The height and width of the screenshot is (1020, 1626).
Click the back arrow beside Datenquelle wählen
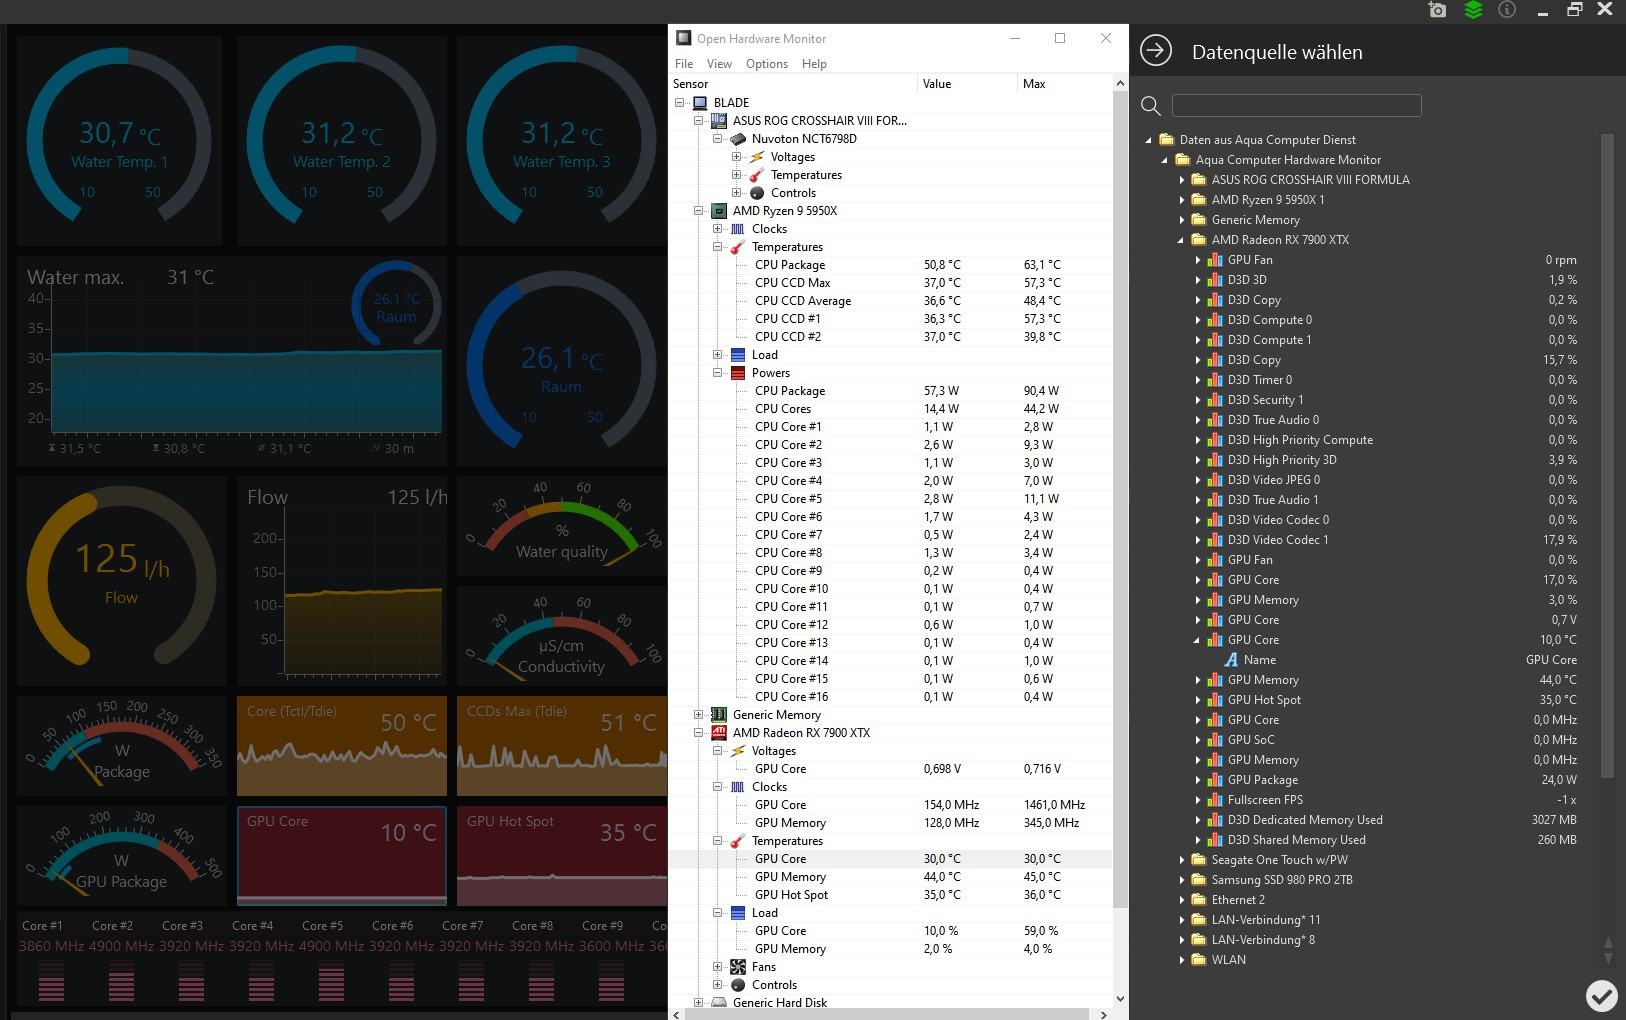coord(1156,50)
